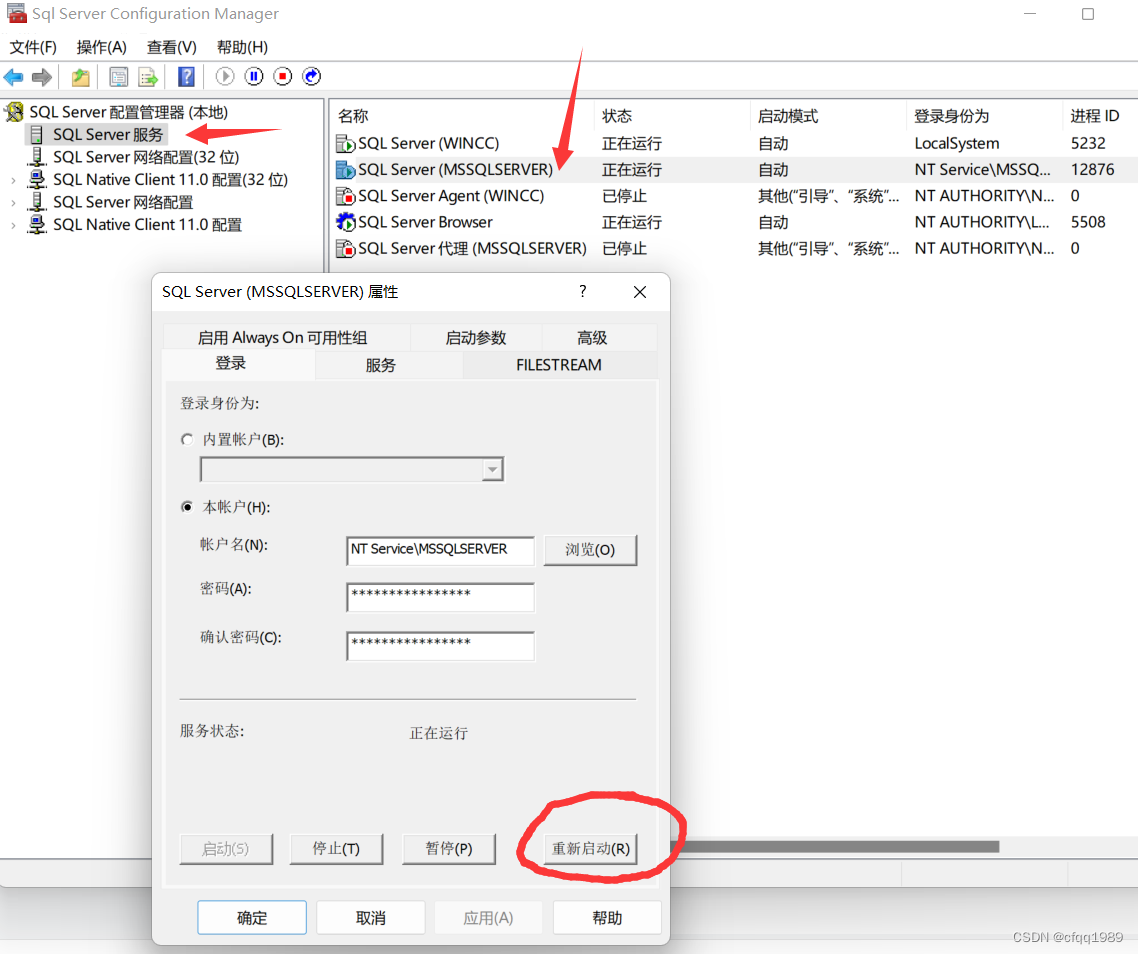Click the SQL Server 网络配置(32 位) icon
1138x954 pixels.
point(36,157)
